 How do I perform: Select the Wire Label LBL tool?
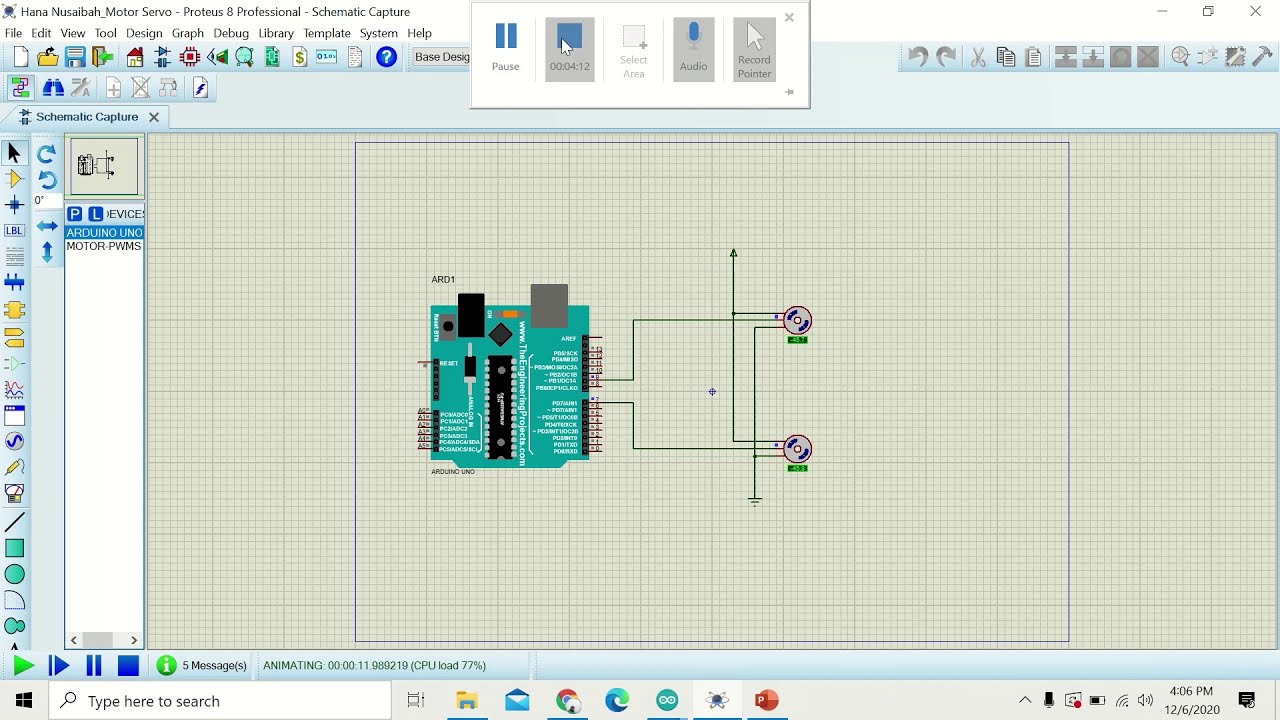[x=14, y=231]
